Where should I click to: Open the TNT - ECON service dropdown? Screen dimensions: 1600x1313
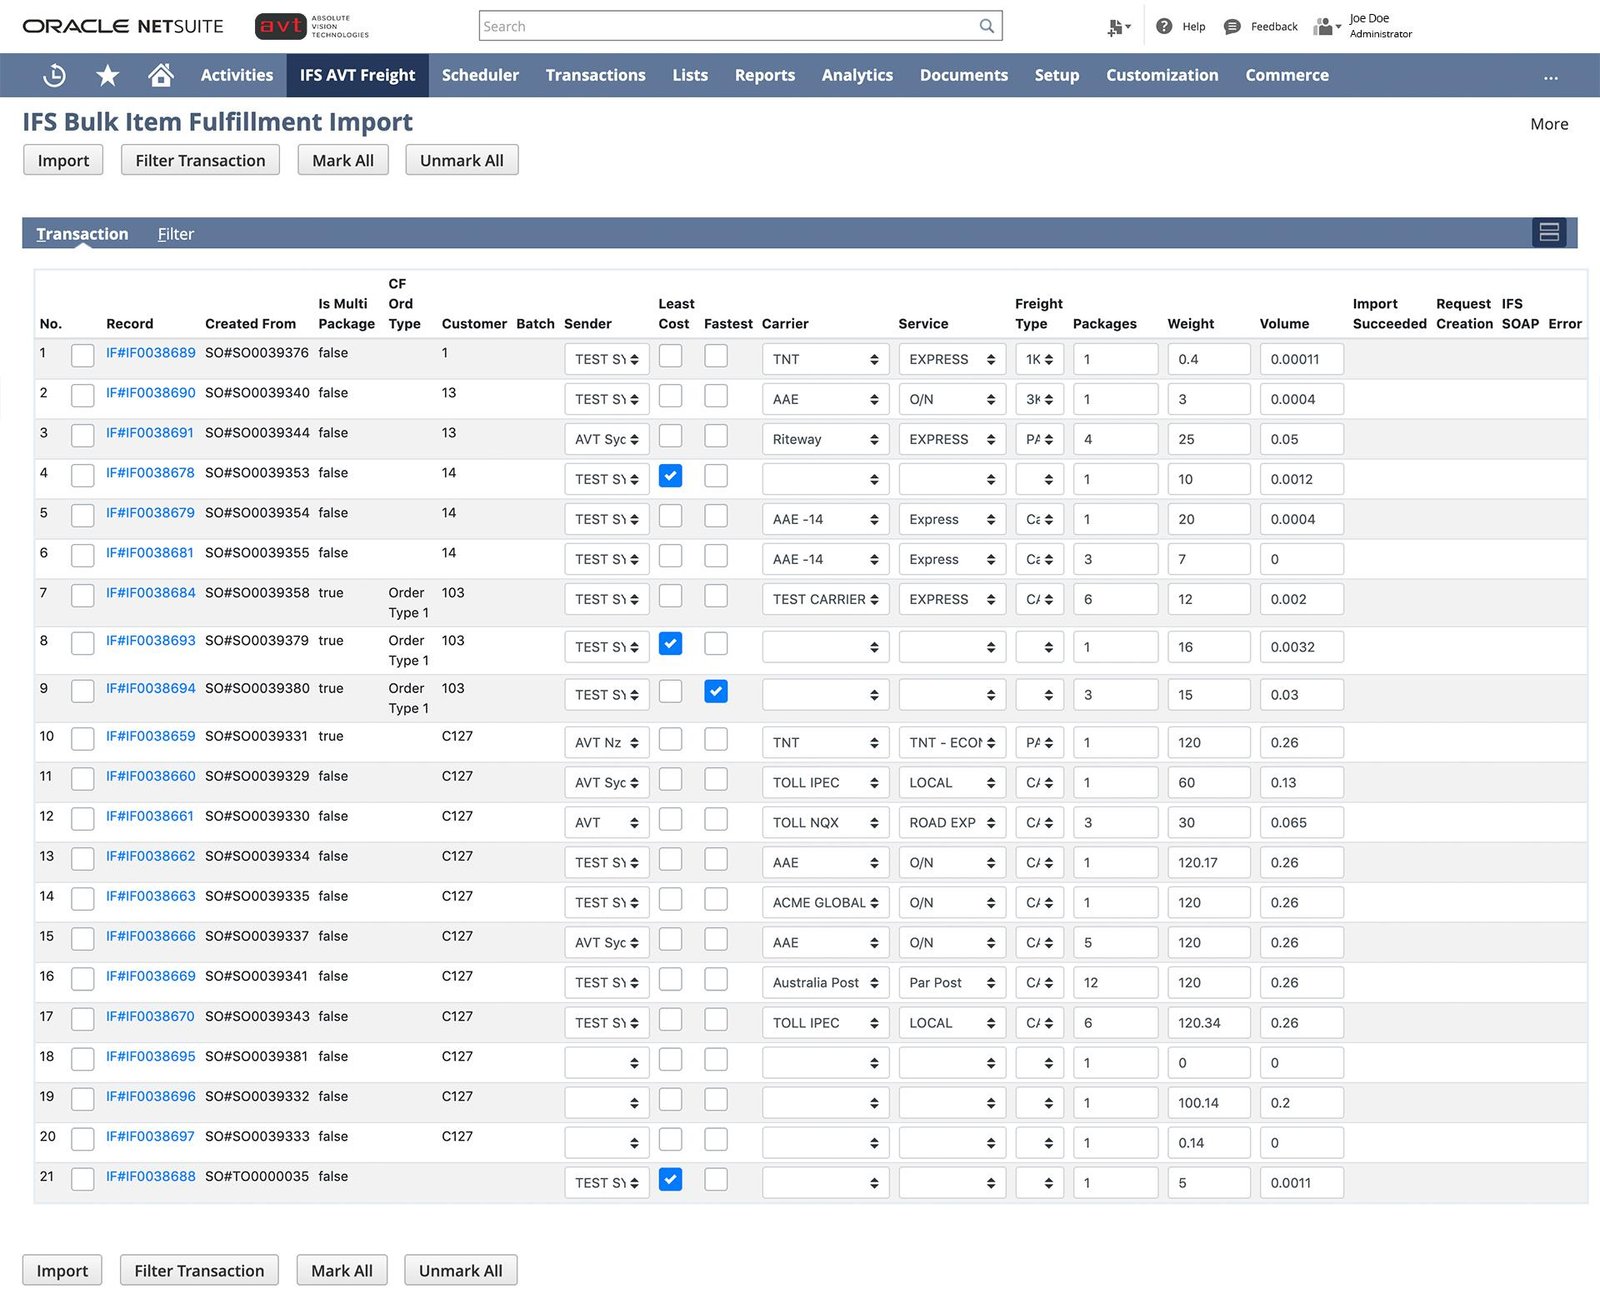(x=952, y=743)
